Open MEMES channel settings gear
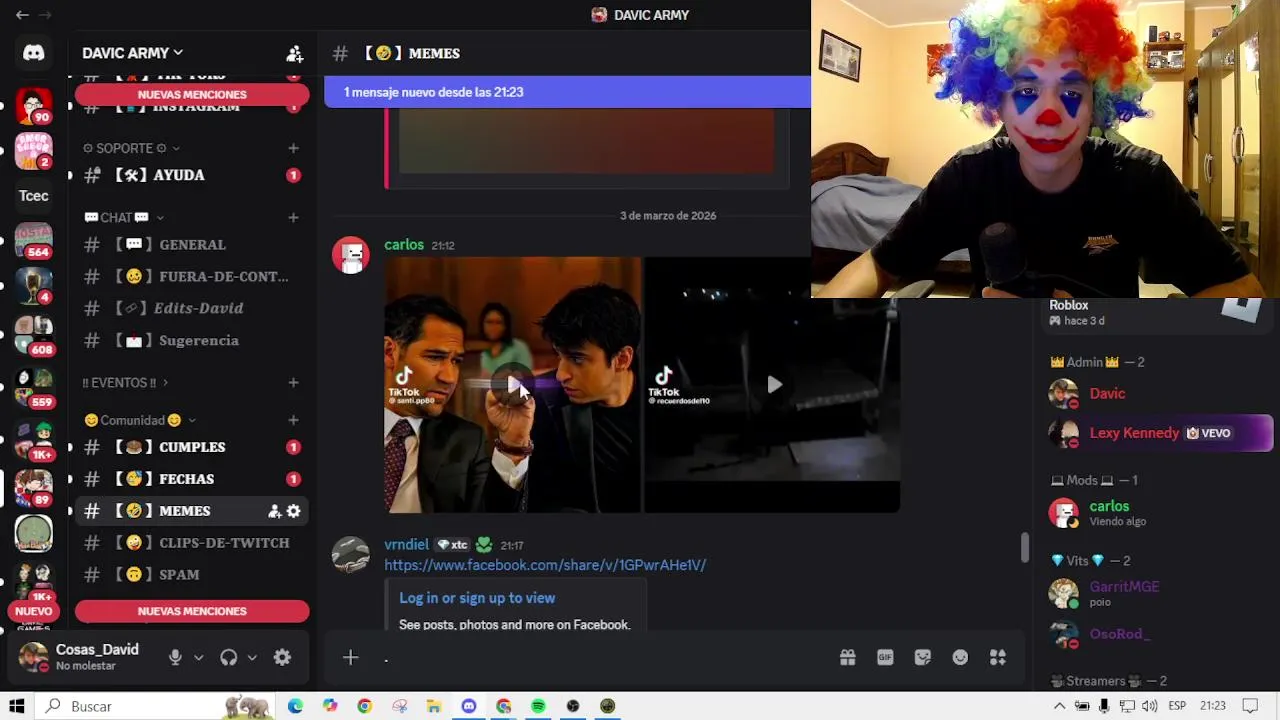Image resolution: width=1280 pixels, height=720 pixels. point(293,511)
